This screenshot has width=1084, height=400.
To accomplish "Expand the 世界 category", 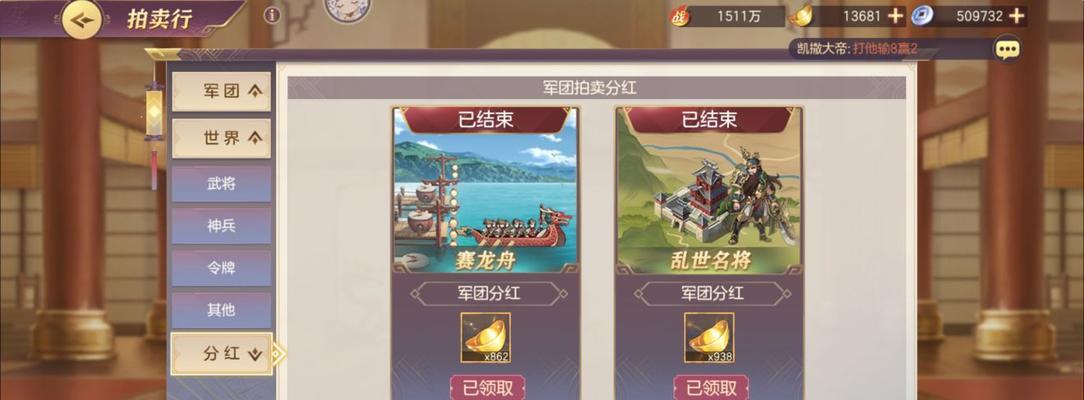I will click(x=221, y=138).
